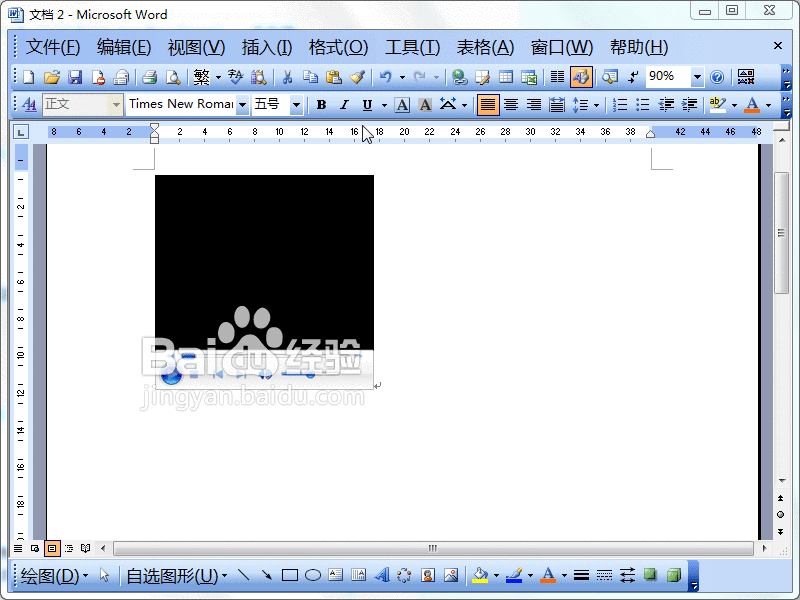Select the oval shape tool
The width and height of the screenshot is (800, 600).
click(313, 576)
